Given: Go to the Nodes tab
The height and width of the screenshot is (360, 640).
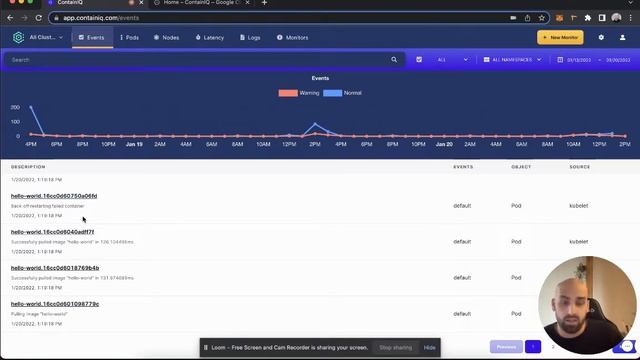Looking at the screenshot, I should tap(167, 38).
